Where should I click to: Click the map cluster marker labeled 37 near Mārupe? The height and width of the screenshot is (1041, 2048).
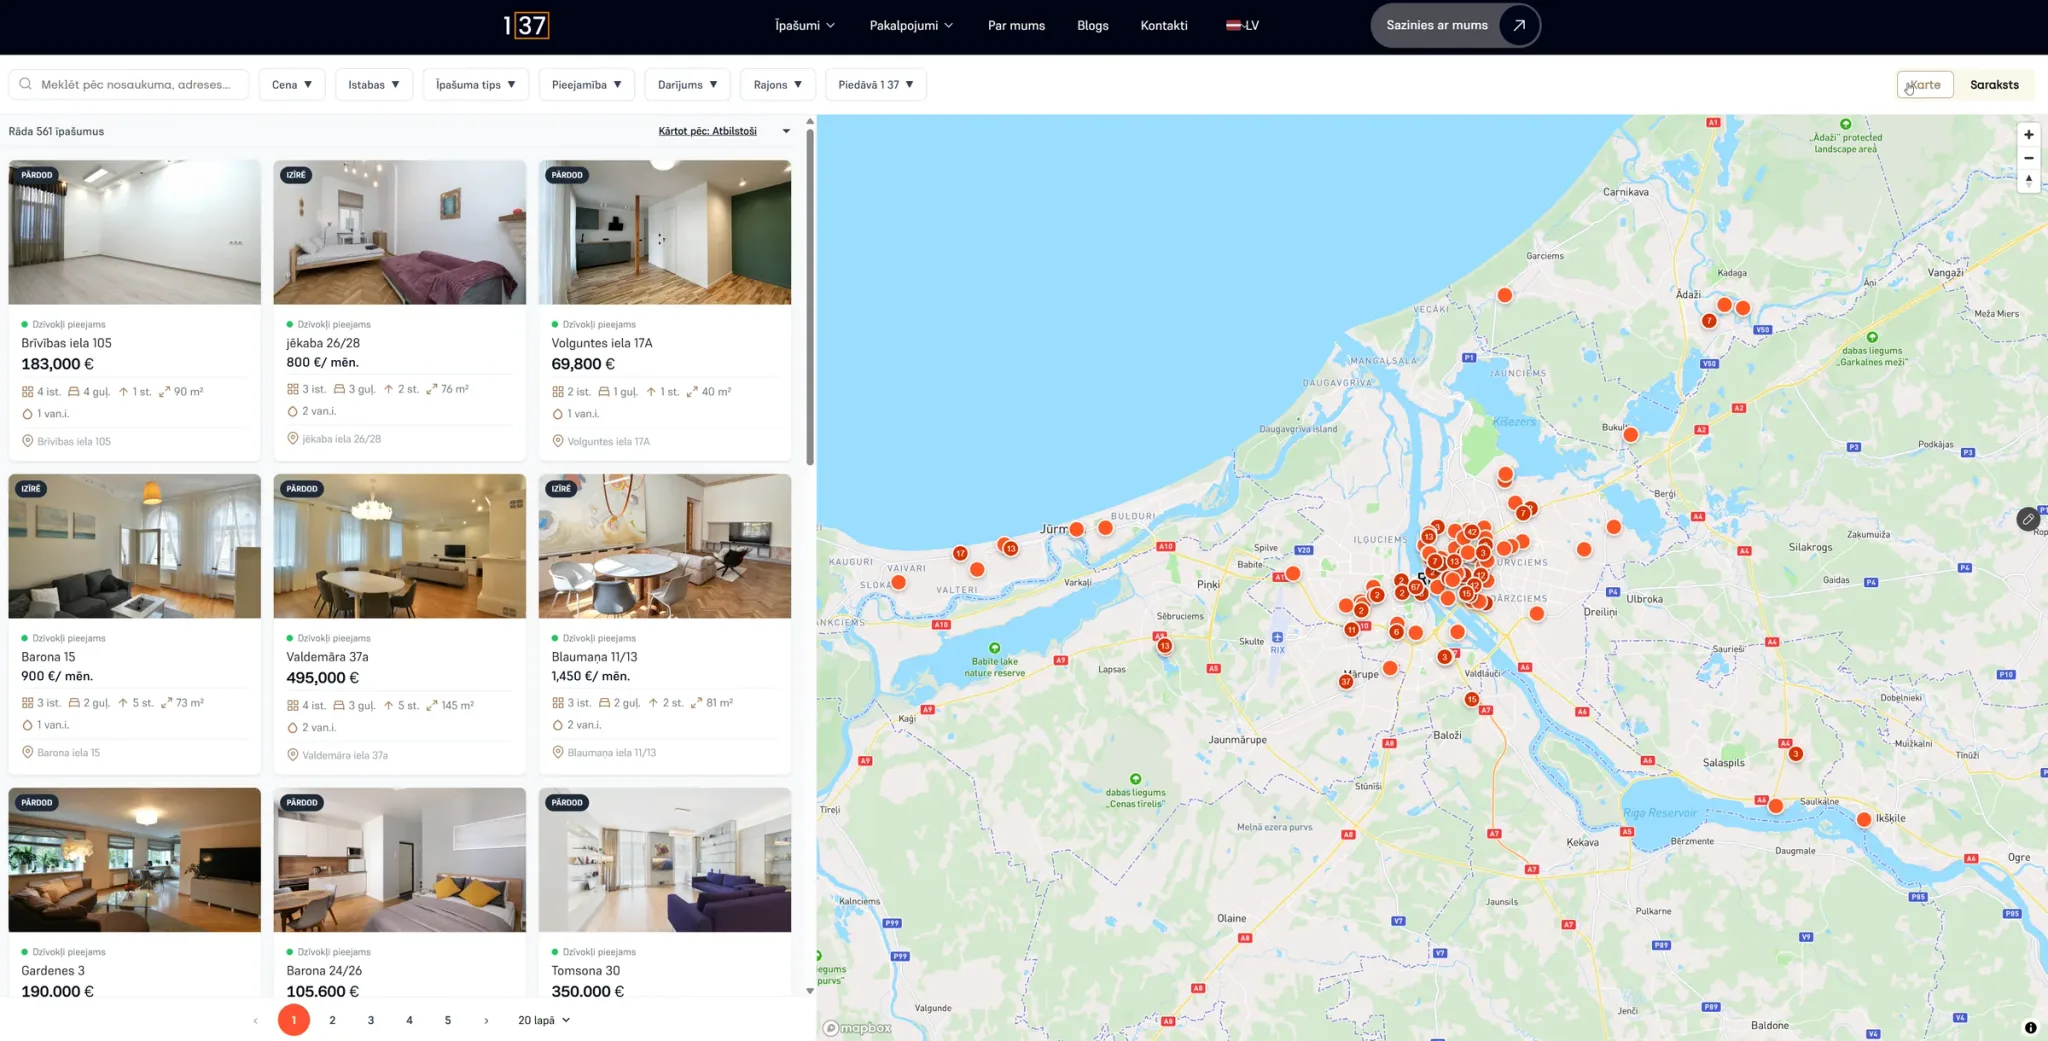tap(1346, 682)
